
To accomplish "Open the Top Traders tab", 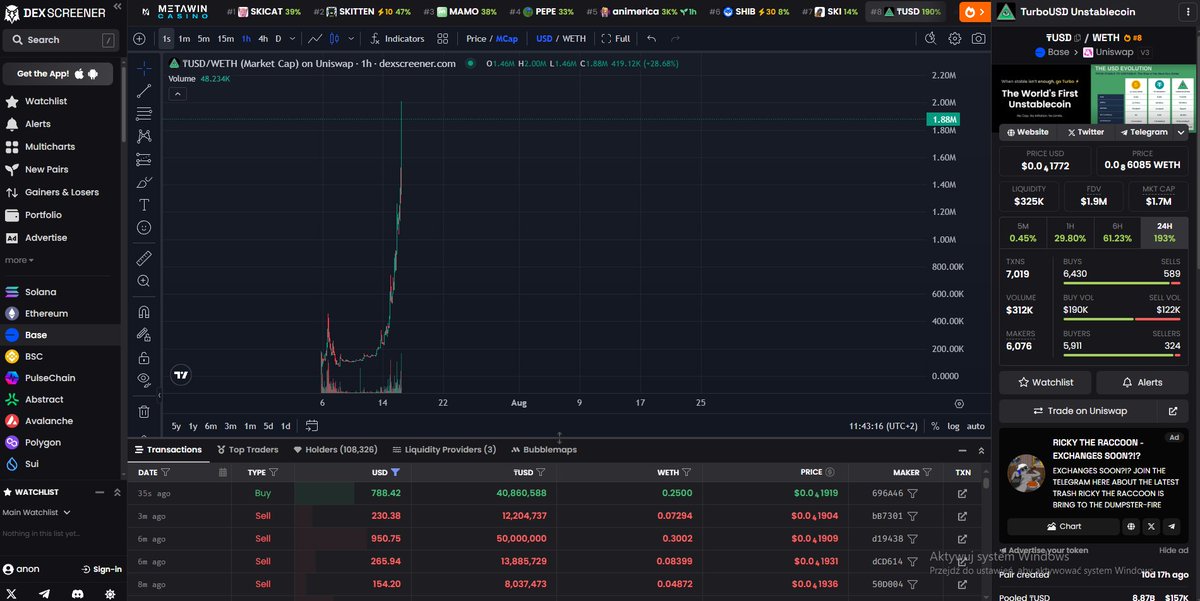I will [246, 450].
